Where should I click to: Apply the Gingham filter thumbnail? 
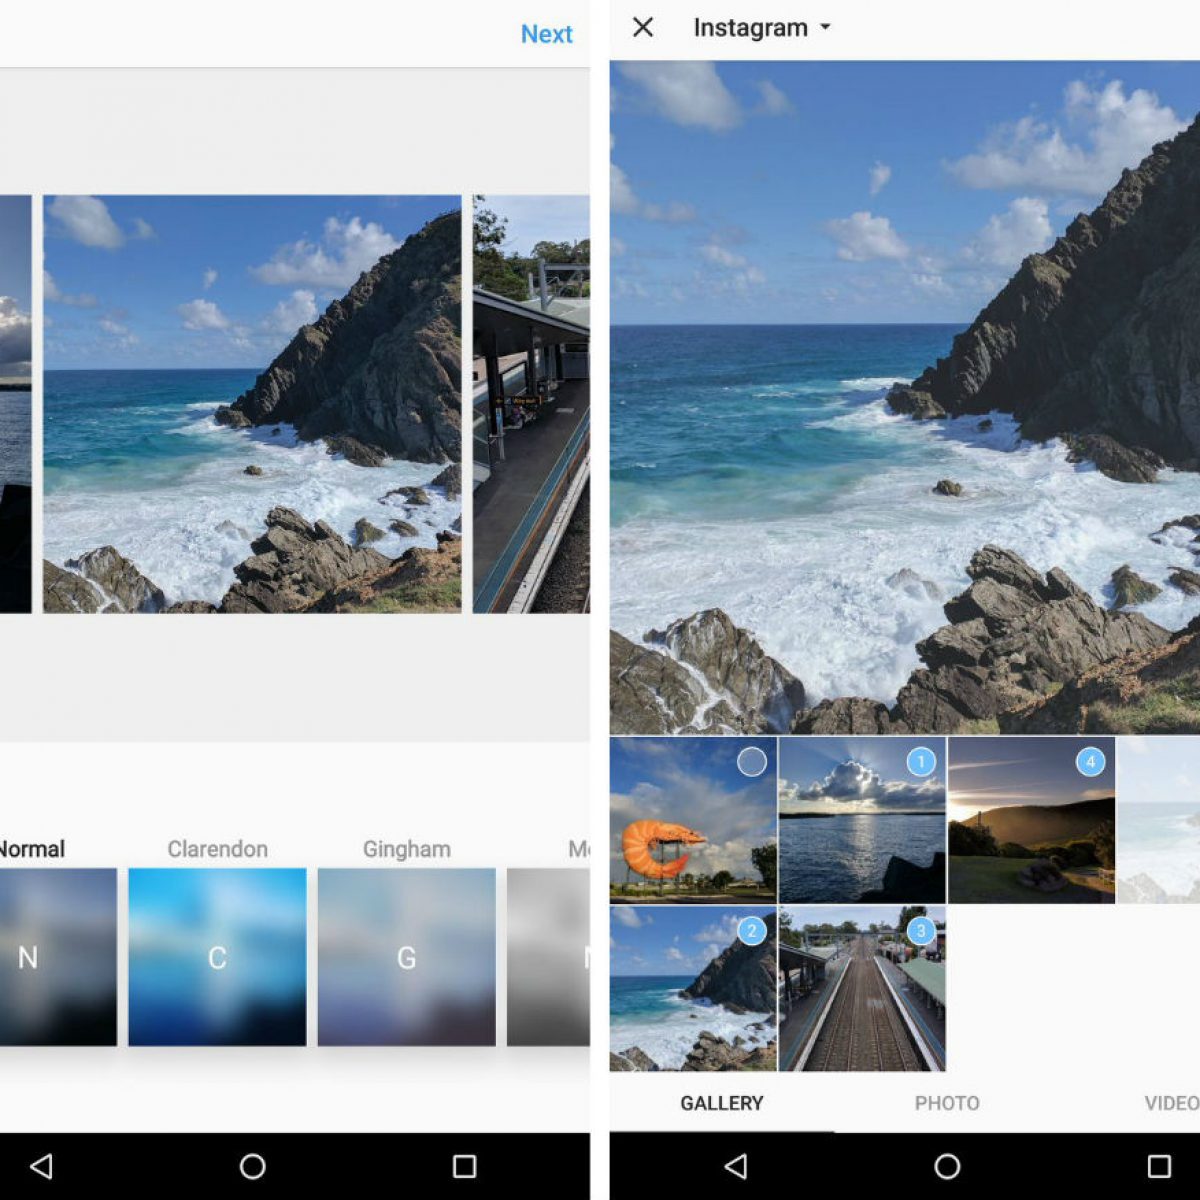406,956
